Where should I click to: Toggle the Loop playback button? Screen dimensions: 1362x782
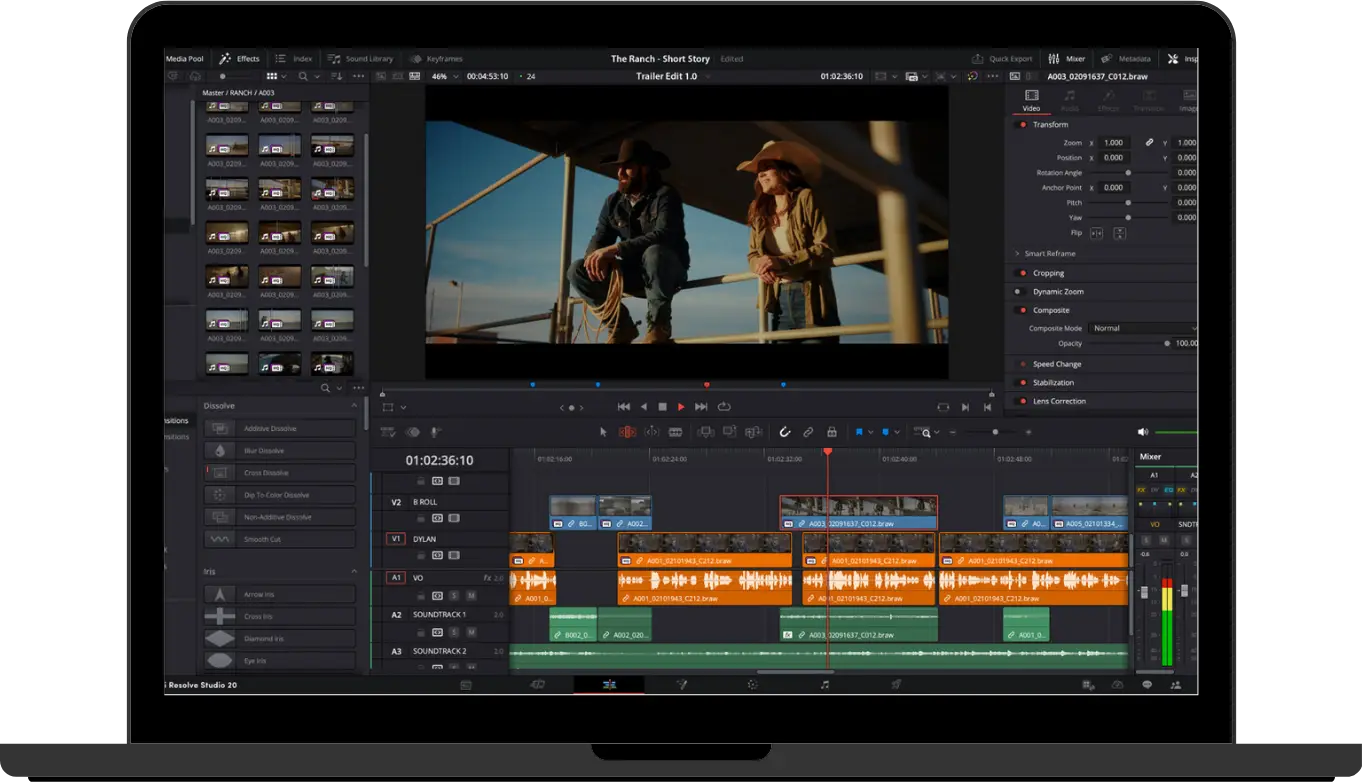click(x=724, y=407)
